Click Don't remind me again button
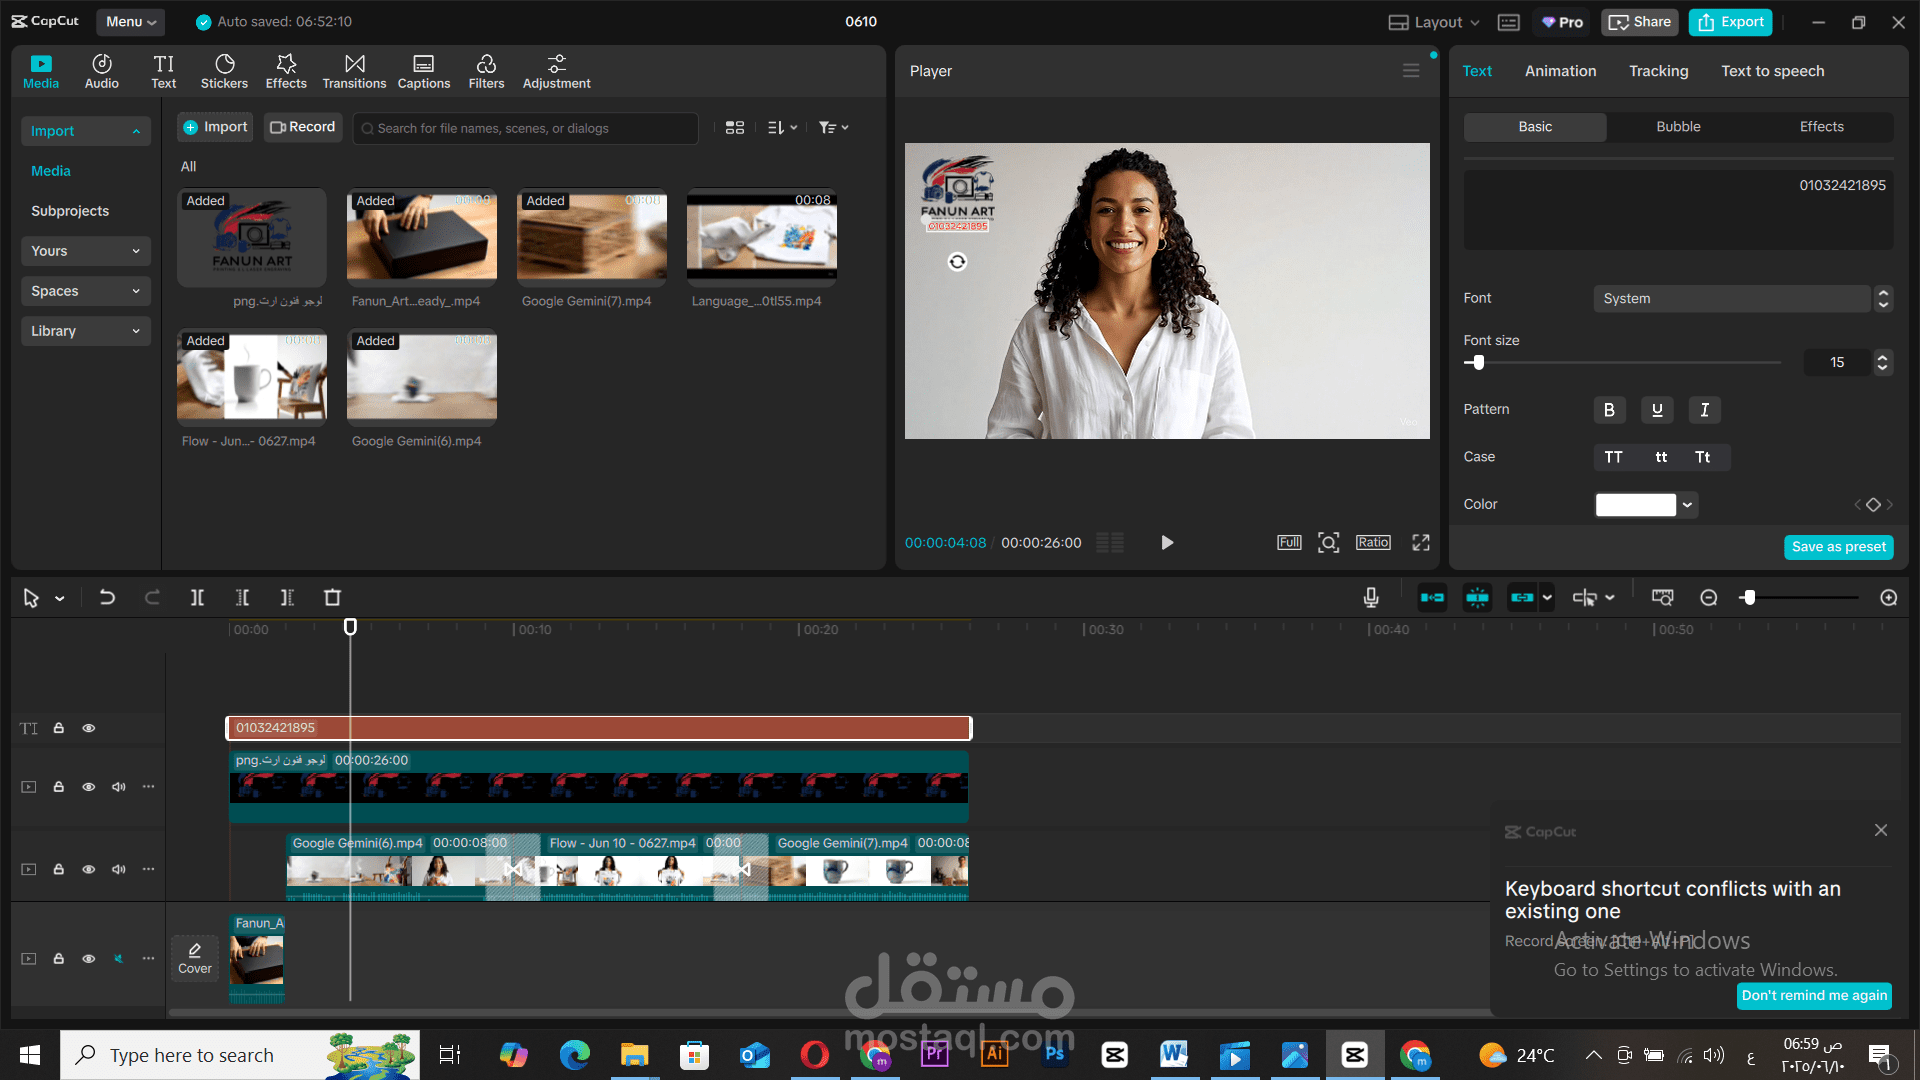The image size is (1920, 1080). pyautogui.click(x=1814, y=995)
